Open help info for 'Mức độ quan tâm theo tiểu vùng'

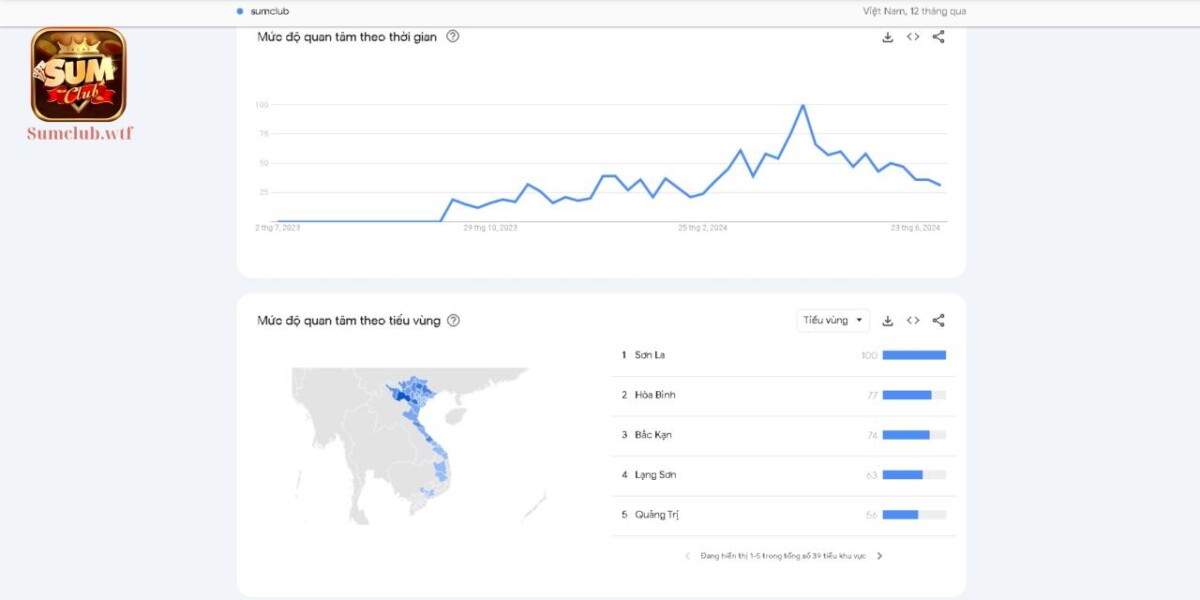pos(452,320)
